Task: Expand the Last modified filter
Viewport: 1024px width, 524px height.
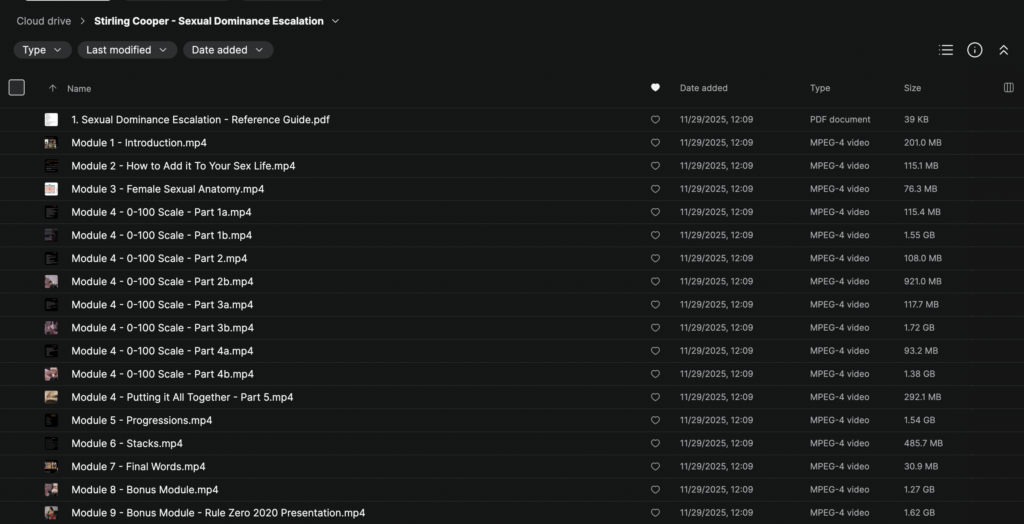Action: point(126,50)
